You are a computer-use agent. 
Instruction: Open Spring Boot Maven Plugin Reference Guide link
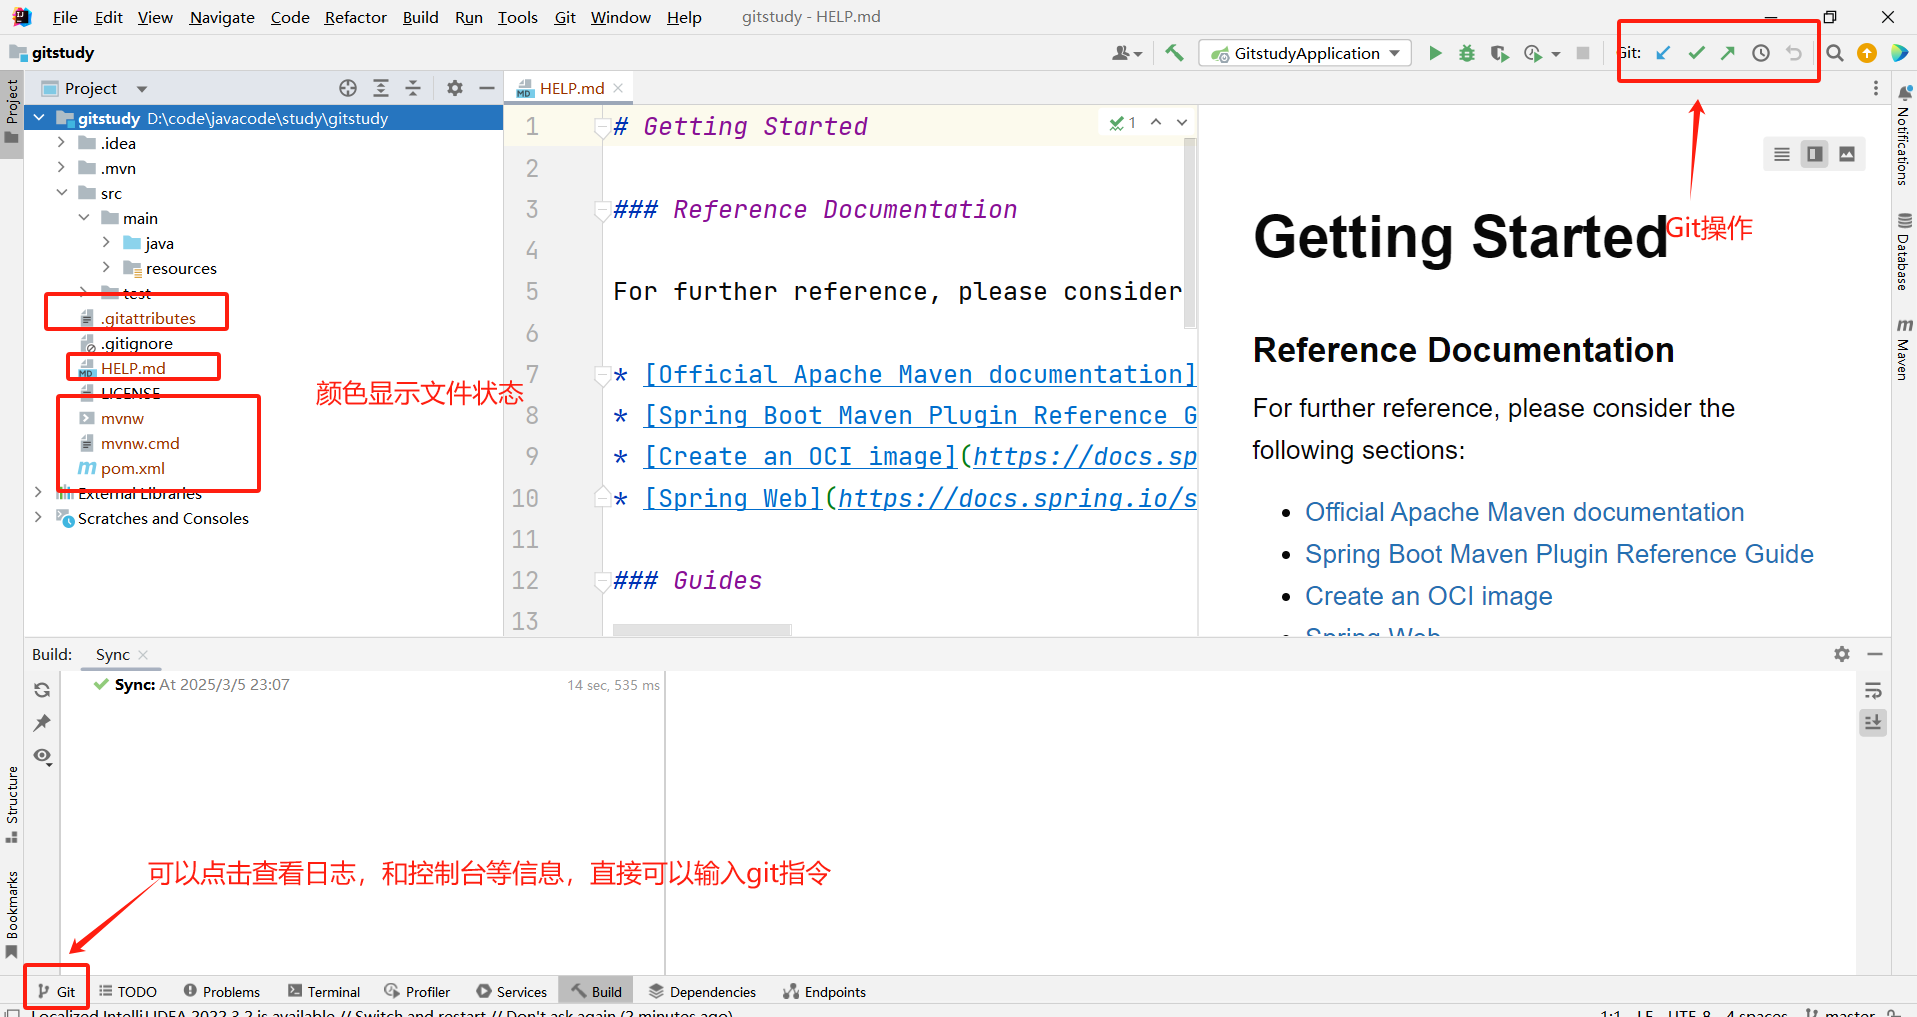(1559, 554)
